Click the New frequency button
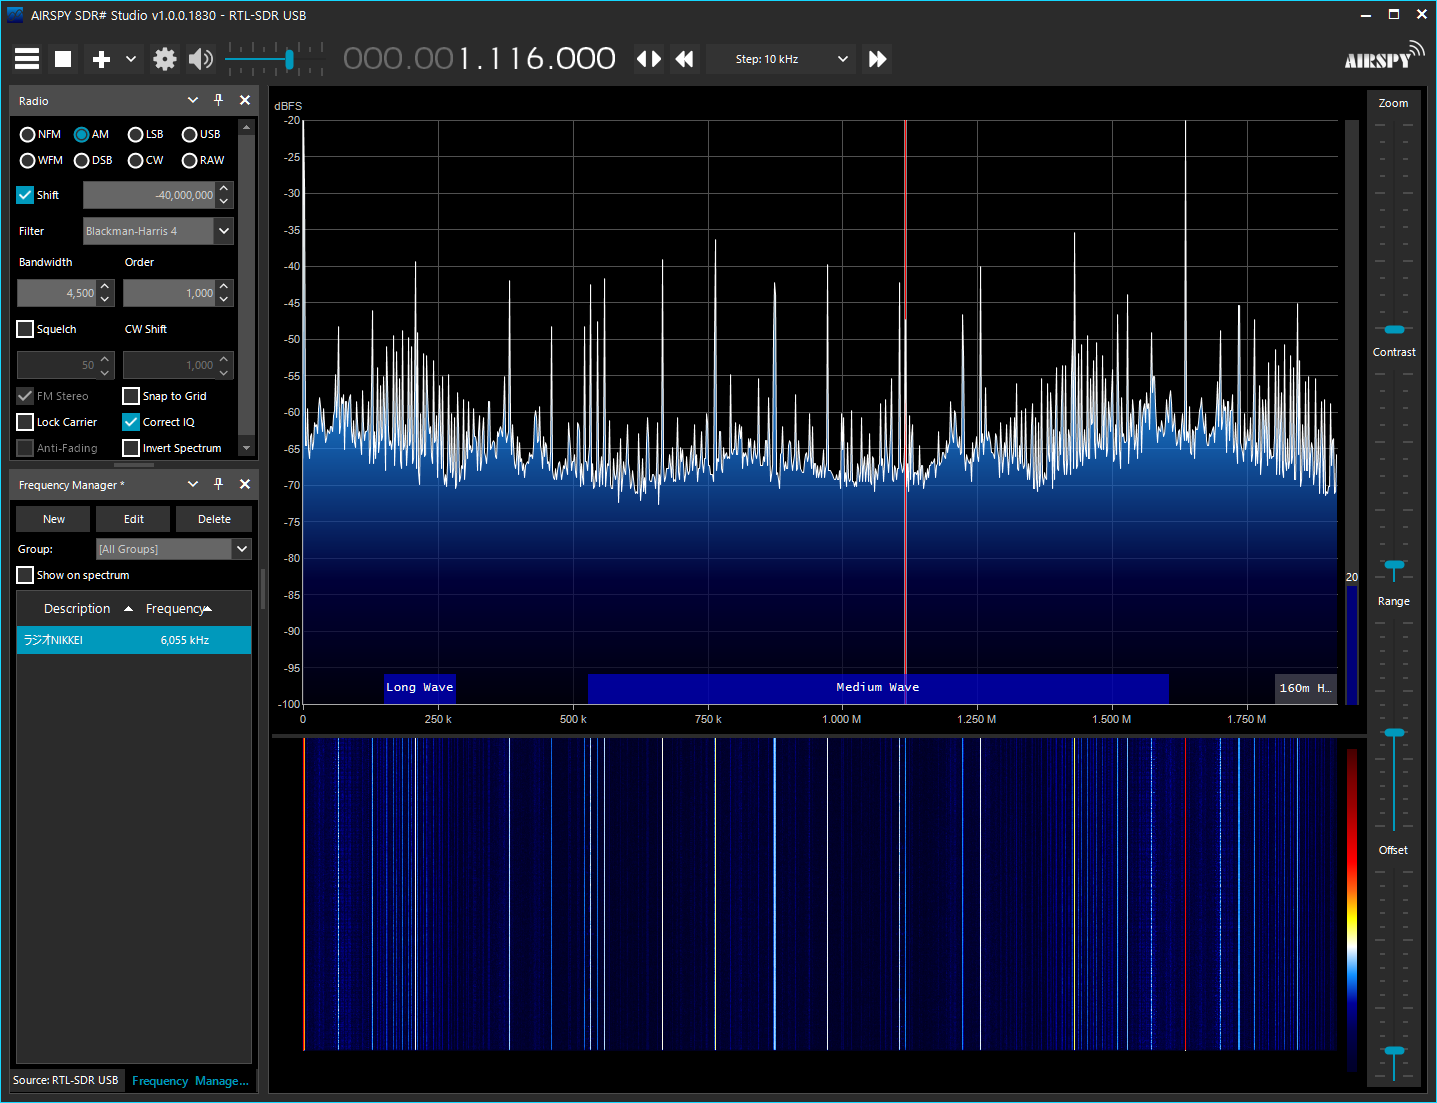 (x=54, y=519)
